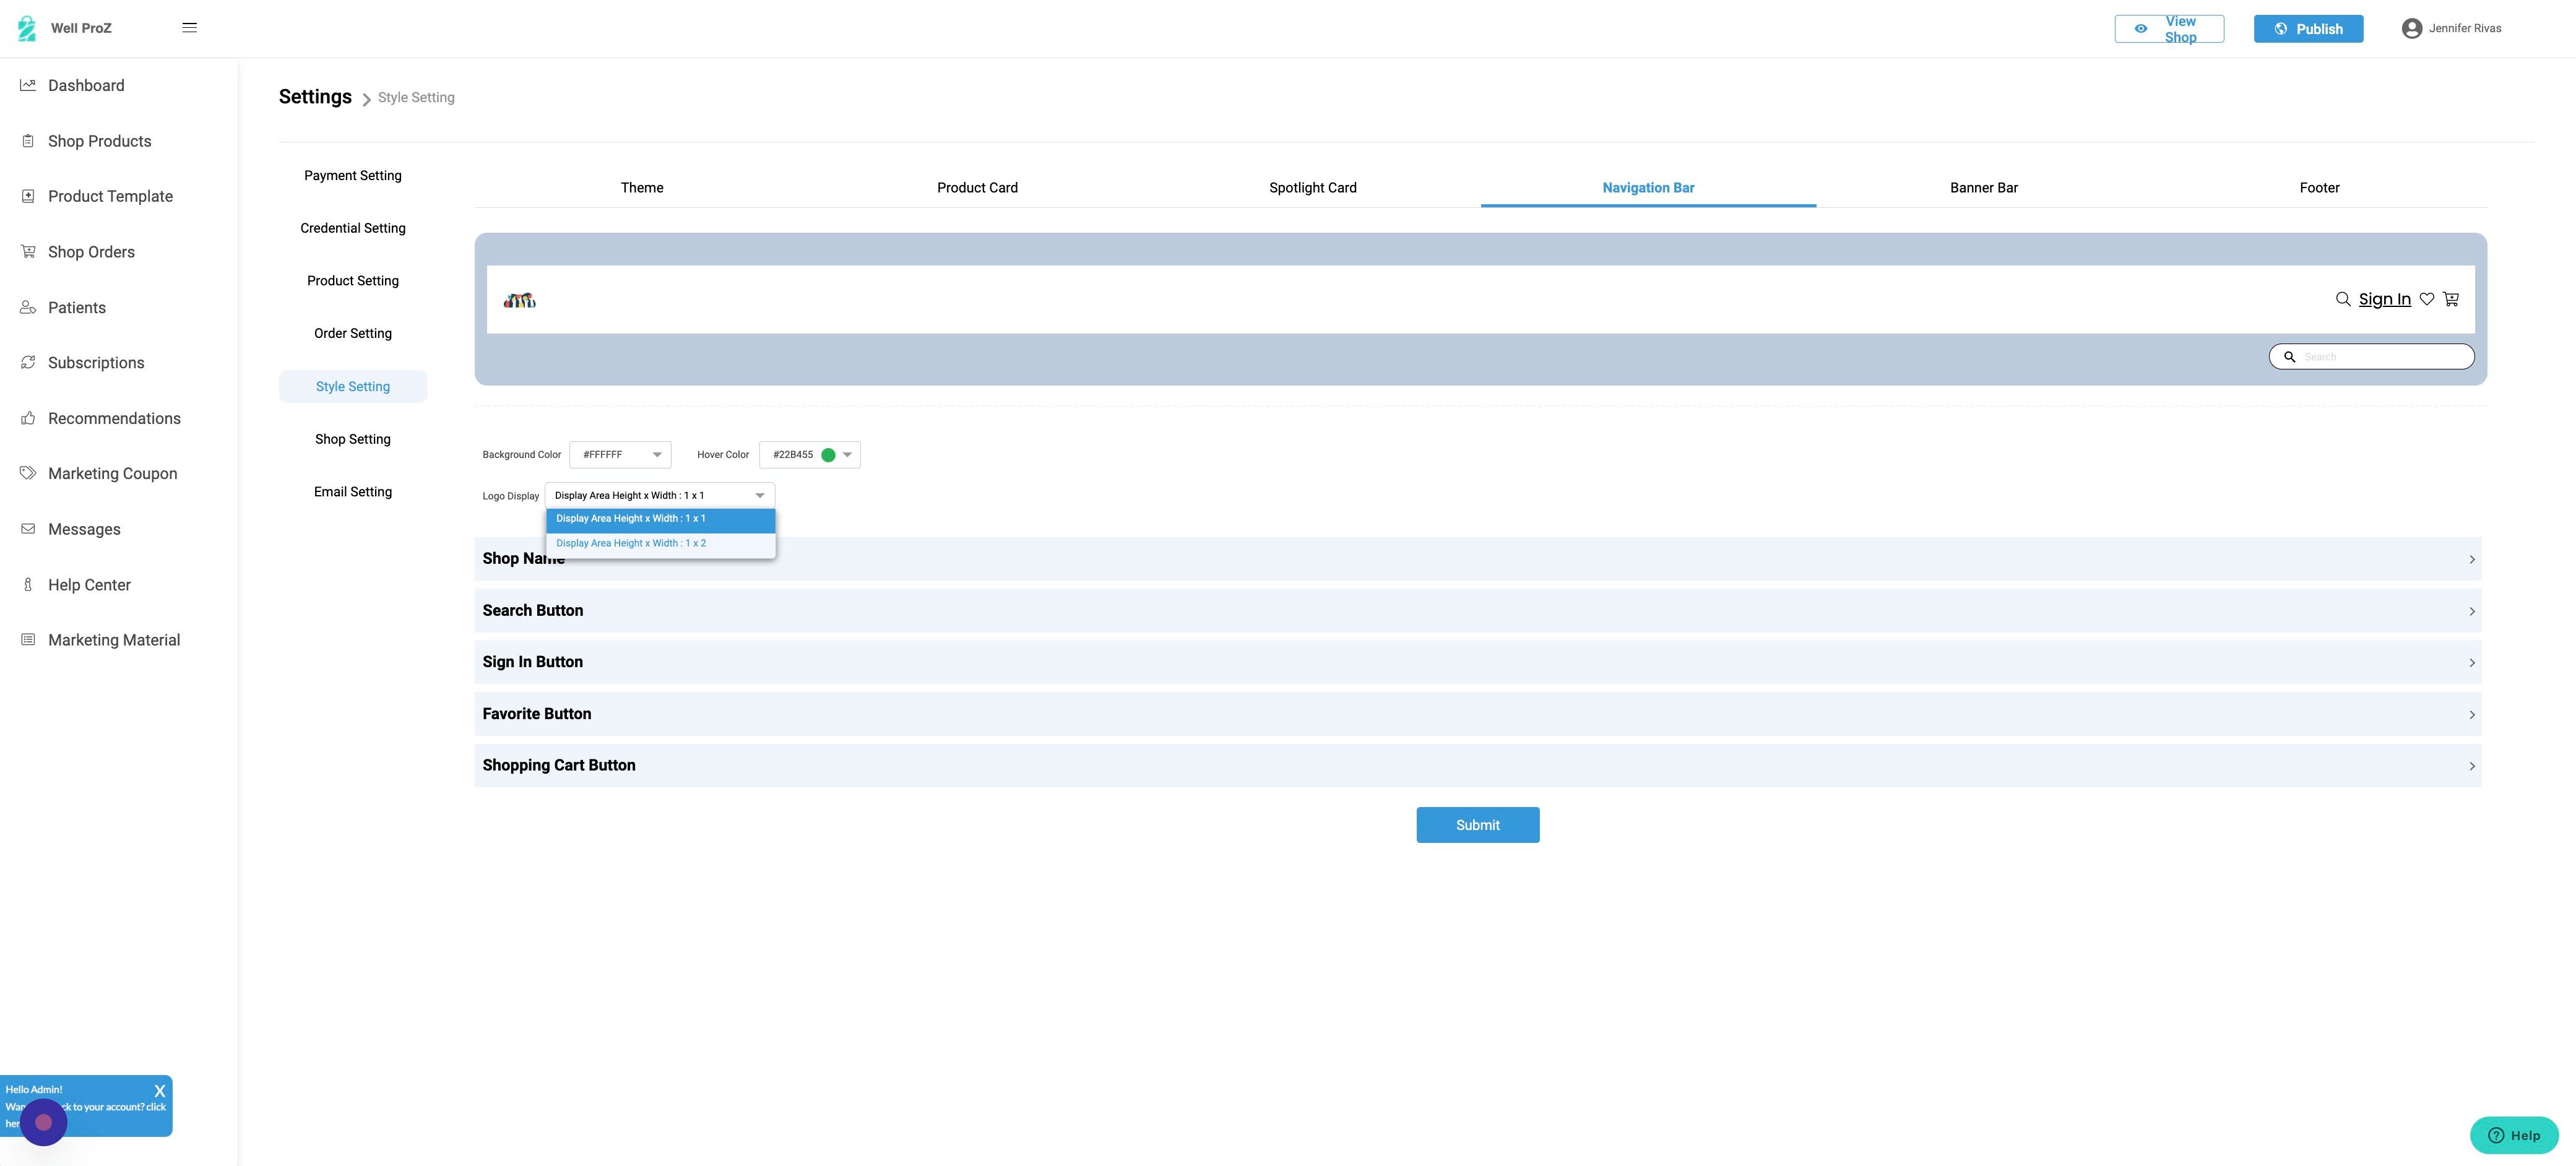This screenshot has height=1166, width=2576.
Task: Open the Background Color dropdown
Action: pos(620,455)
